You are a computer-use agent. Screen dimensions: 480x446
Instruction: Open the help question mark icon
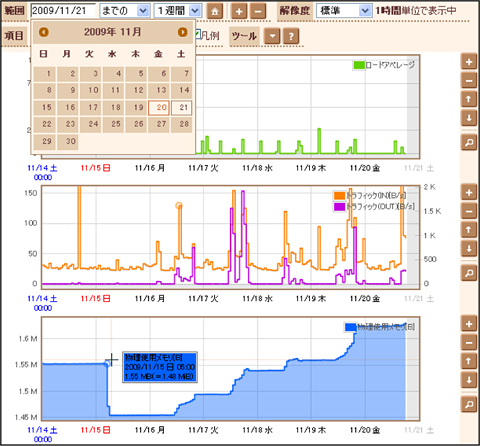pos(291,36)
